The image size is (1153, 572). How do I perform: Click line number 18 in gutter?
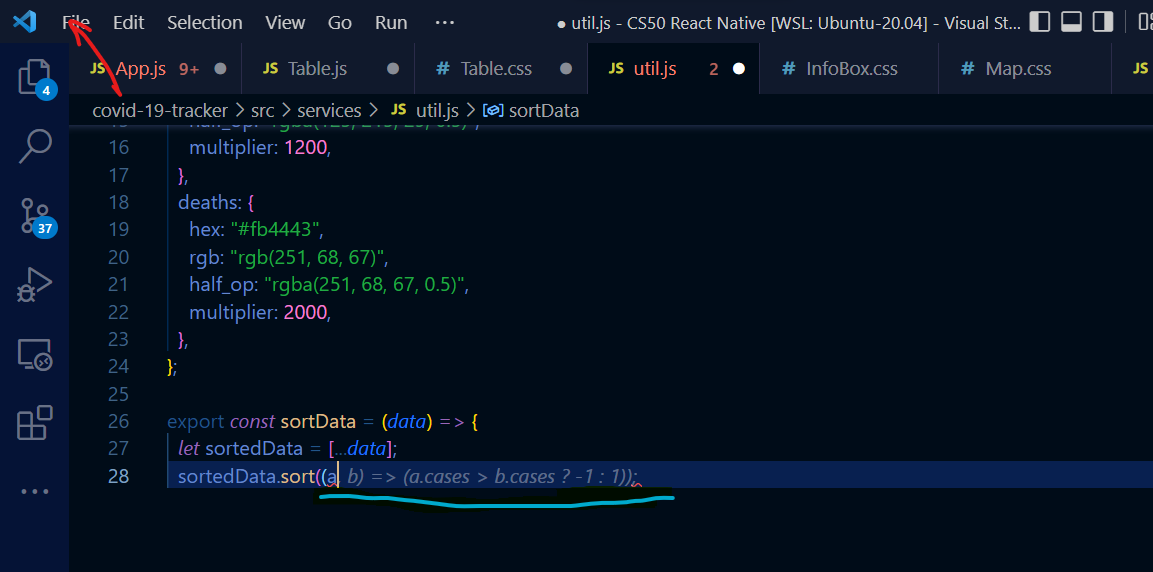tap(118, 202)
